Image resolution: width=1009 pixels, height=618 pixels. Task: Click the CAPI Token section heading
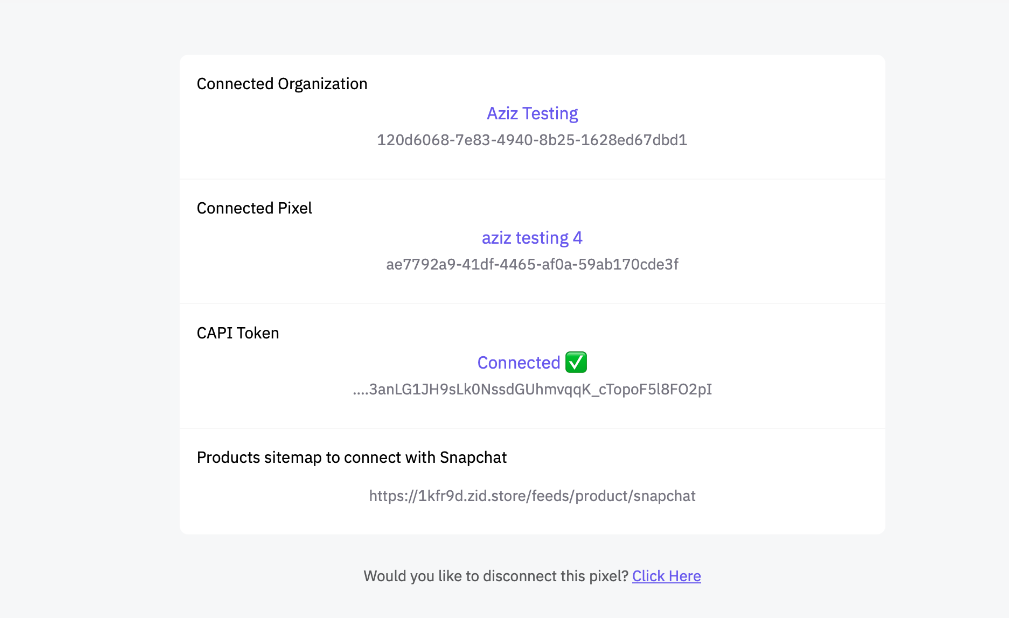(x=237, y=333)
